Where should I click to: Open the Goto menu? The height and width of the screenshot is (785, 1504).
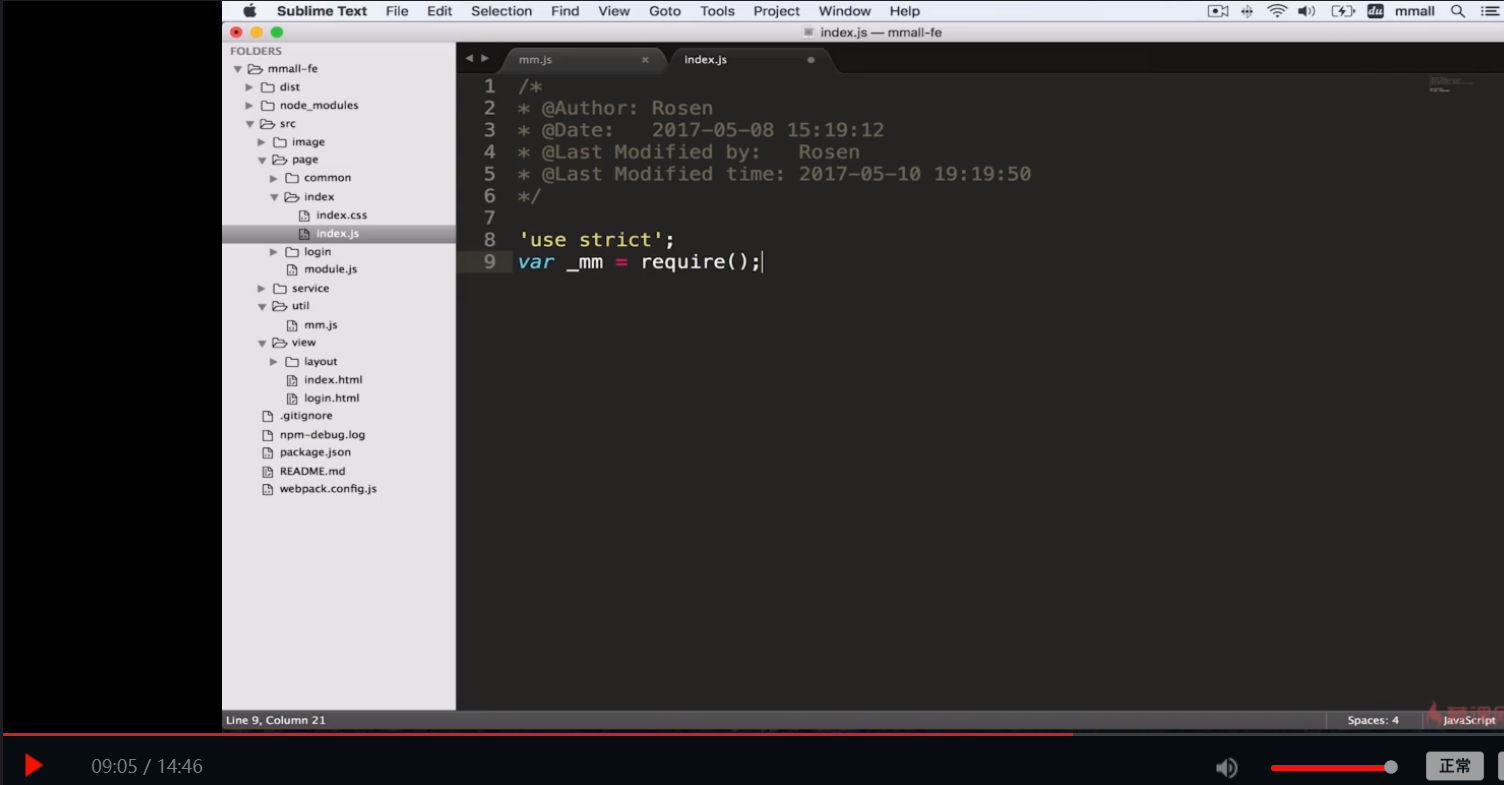pos(665,11)
